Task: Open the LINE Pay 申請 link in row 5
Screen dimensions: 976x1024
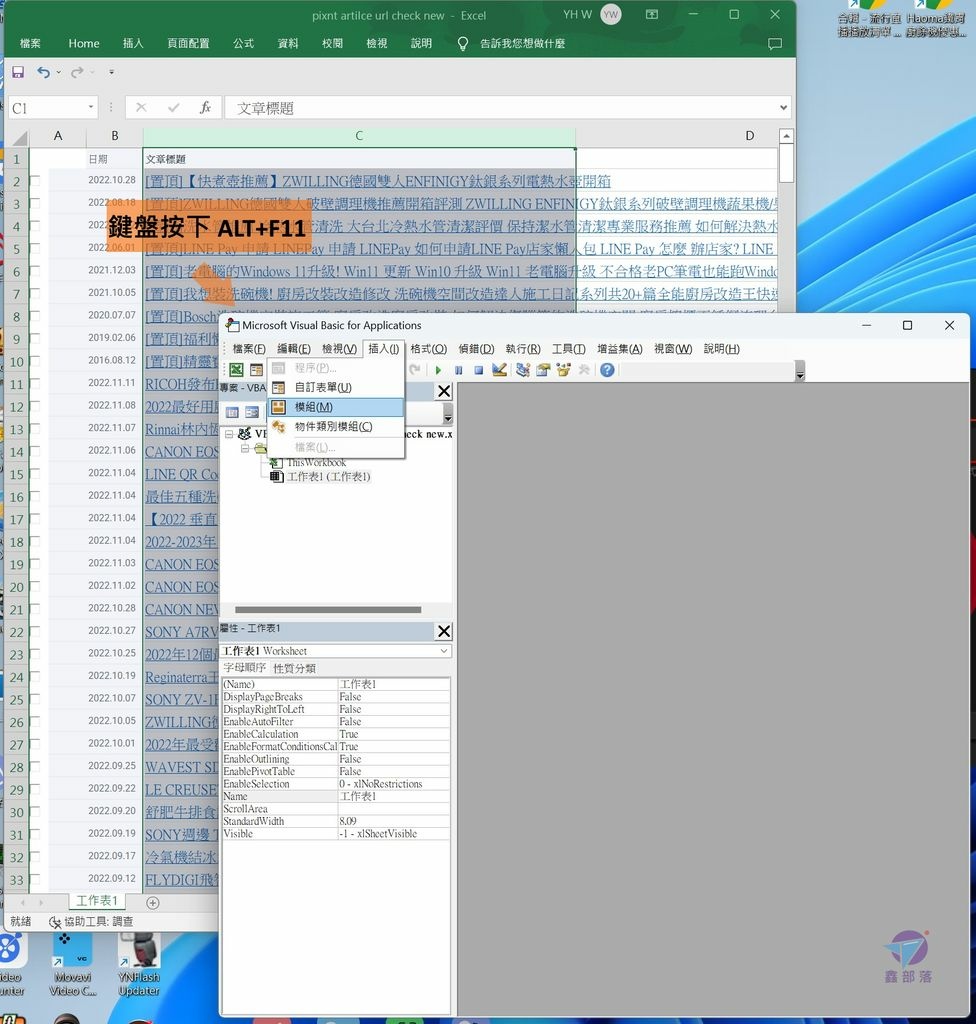Action: [459, 249]
